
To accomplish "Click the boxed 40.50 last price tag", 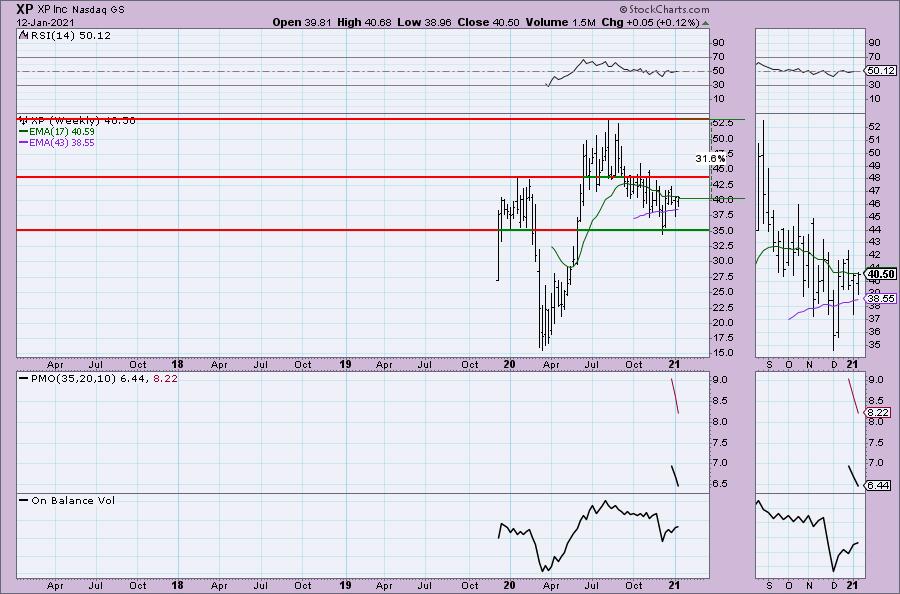I will pos(882,274).
